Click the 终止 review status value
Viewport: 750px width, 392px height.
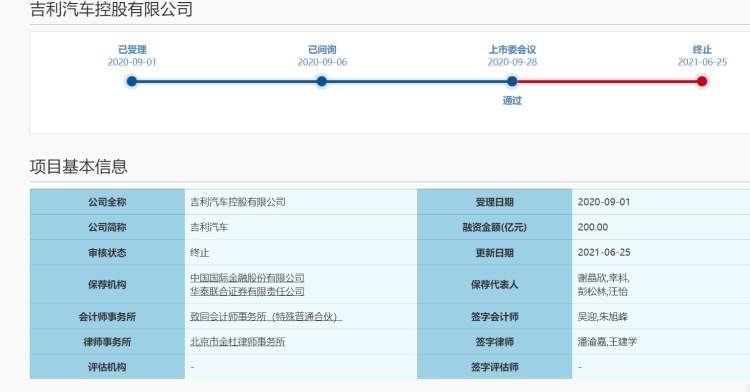200,252
